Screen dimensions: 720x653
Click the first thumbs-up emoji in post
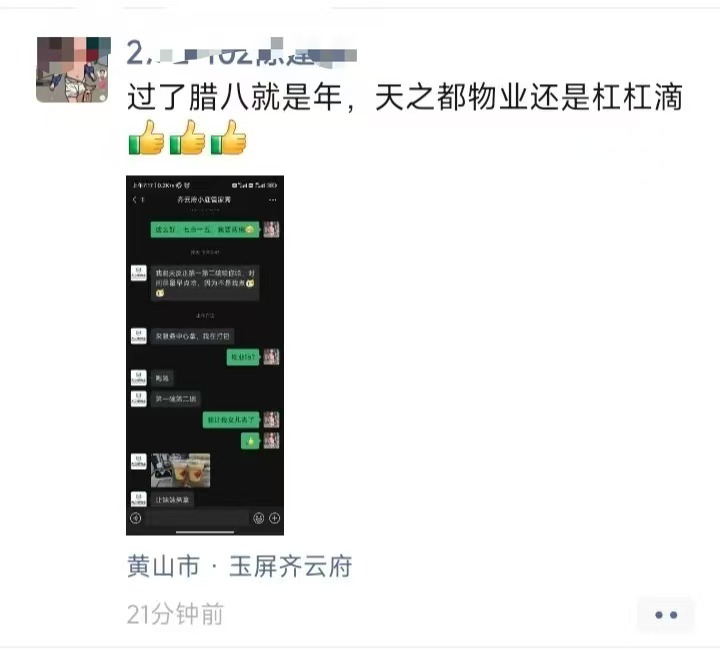(146, 137)
